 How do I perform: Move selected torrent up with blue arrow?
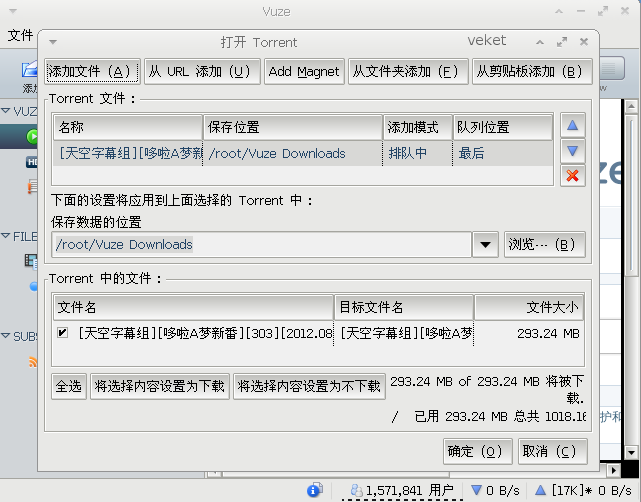click(572, 126)
